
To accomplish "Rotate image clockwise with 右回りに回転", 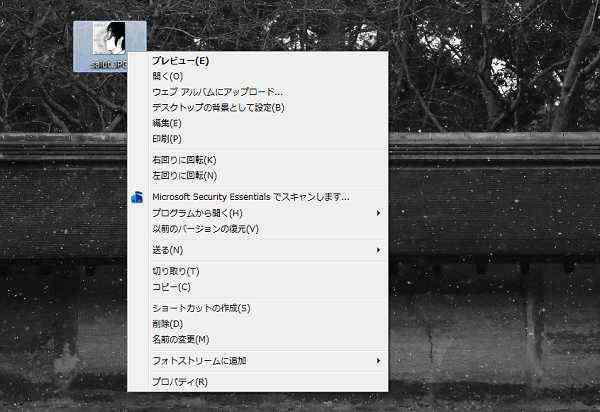I will coord(184,160).
